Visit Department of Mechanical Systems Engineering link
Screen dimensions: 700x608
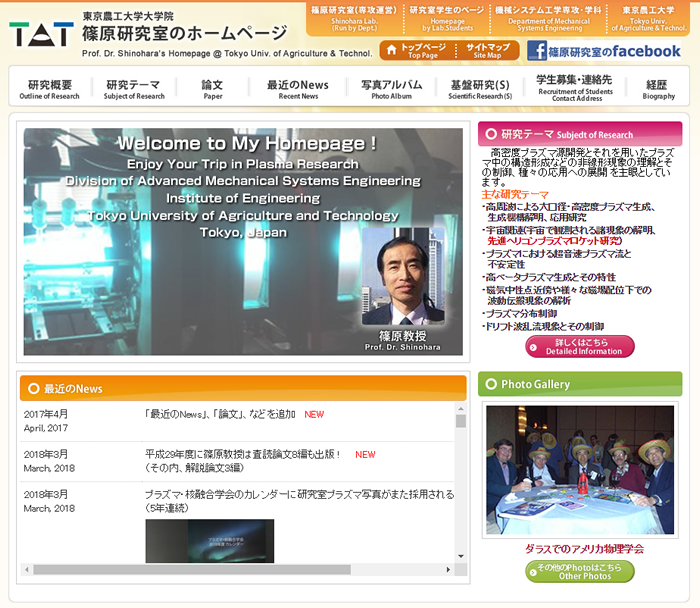point(549,18)
